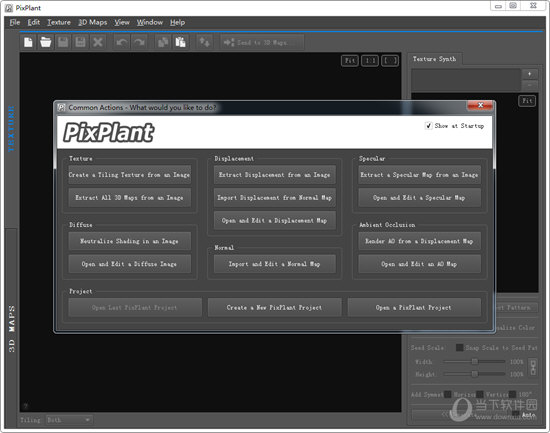Click the Paste clipboard icon
Screen dimensions: 550x433
coord(180,42)
